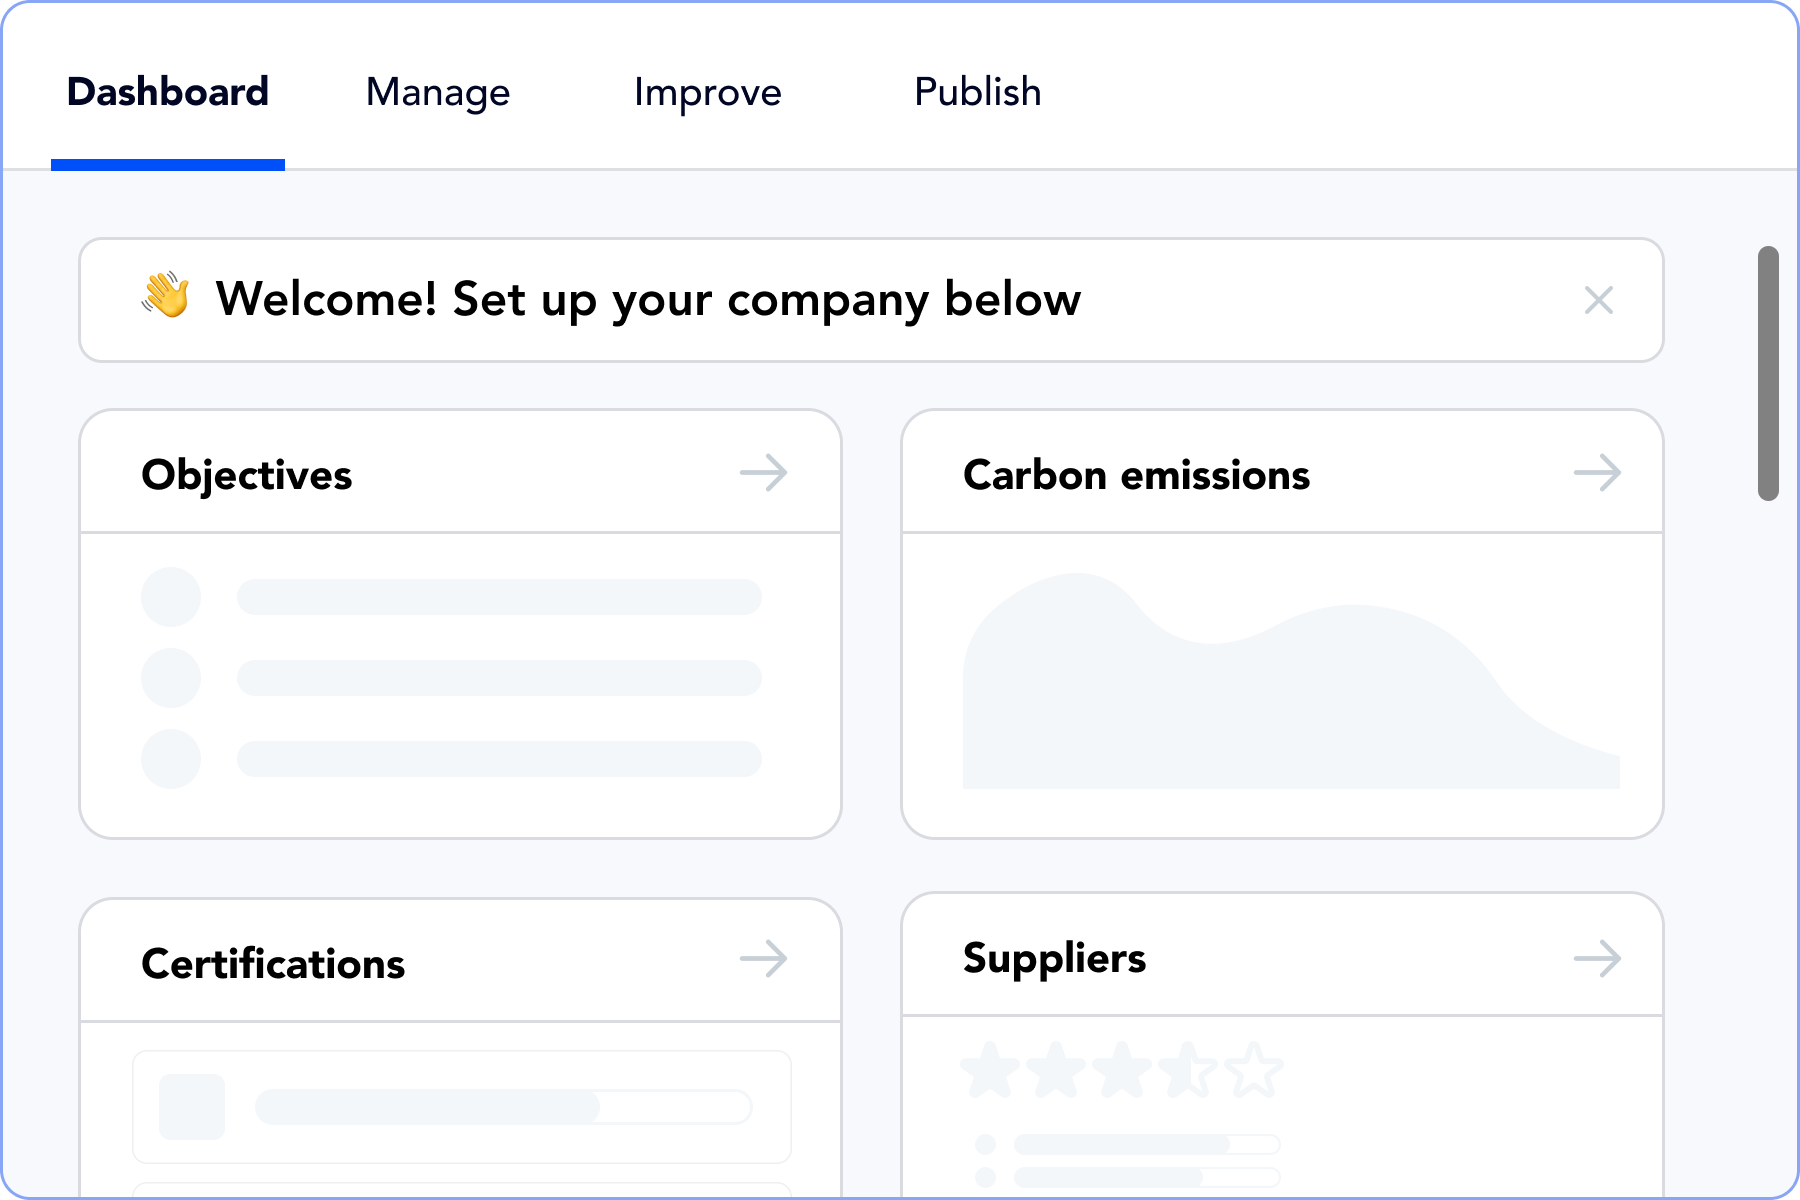Screen dimensions: 1800x1200
Task: Go to the Improve section
Action: [x=707, y=92]
